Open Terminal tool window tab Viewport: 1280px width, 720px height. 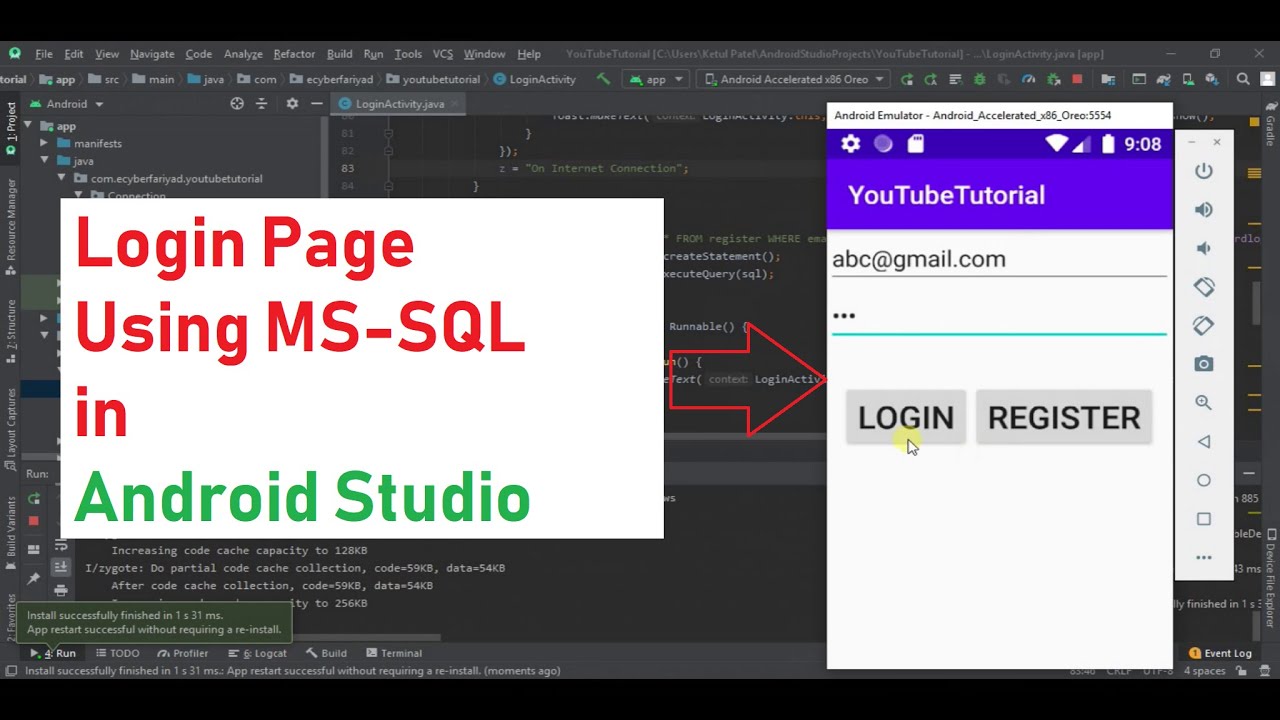(x=393, y=653)
